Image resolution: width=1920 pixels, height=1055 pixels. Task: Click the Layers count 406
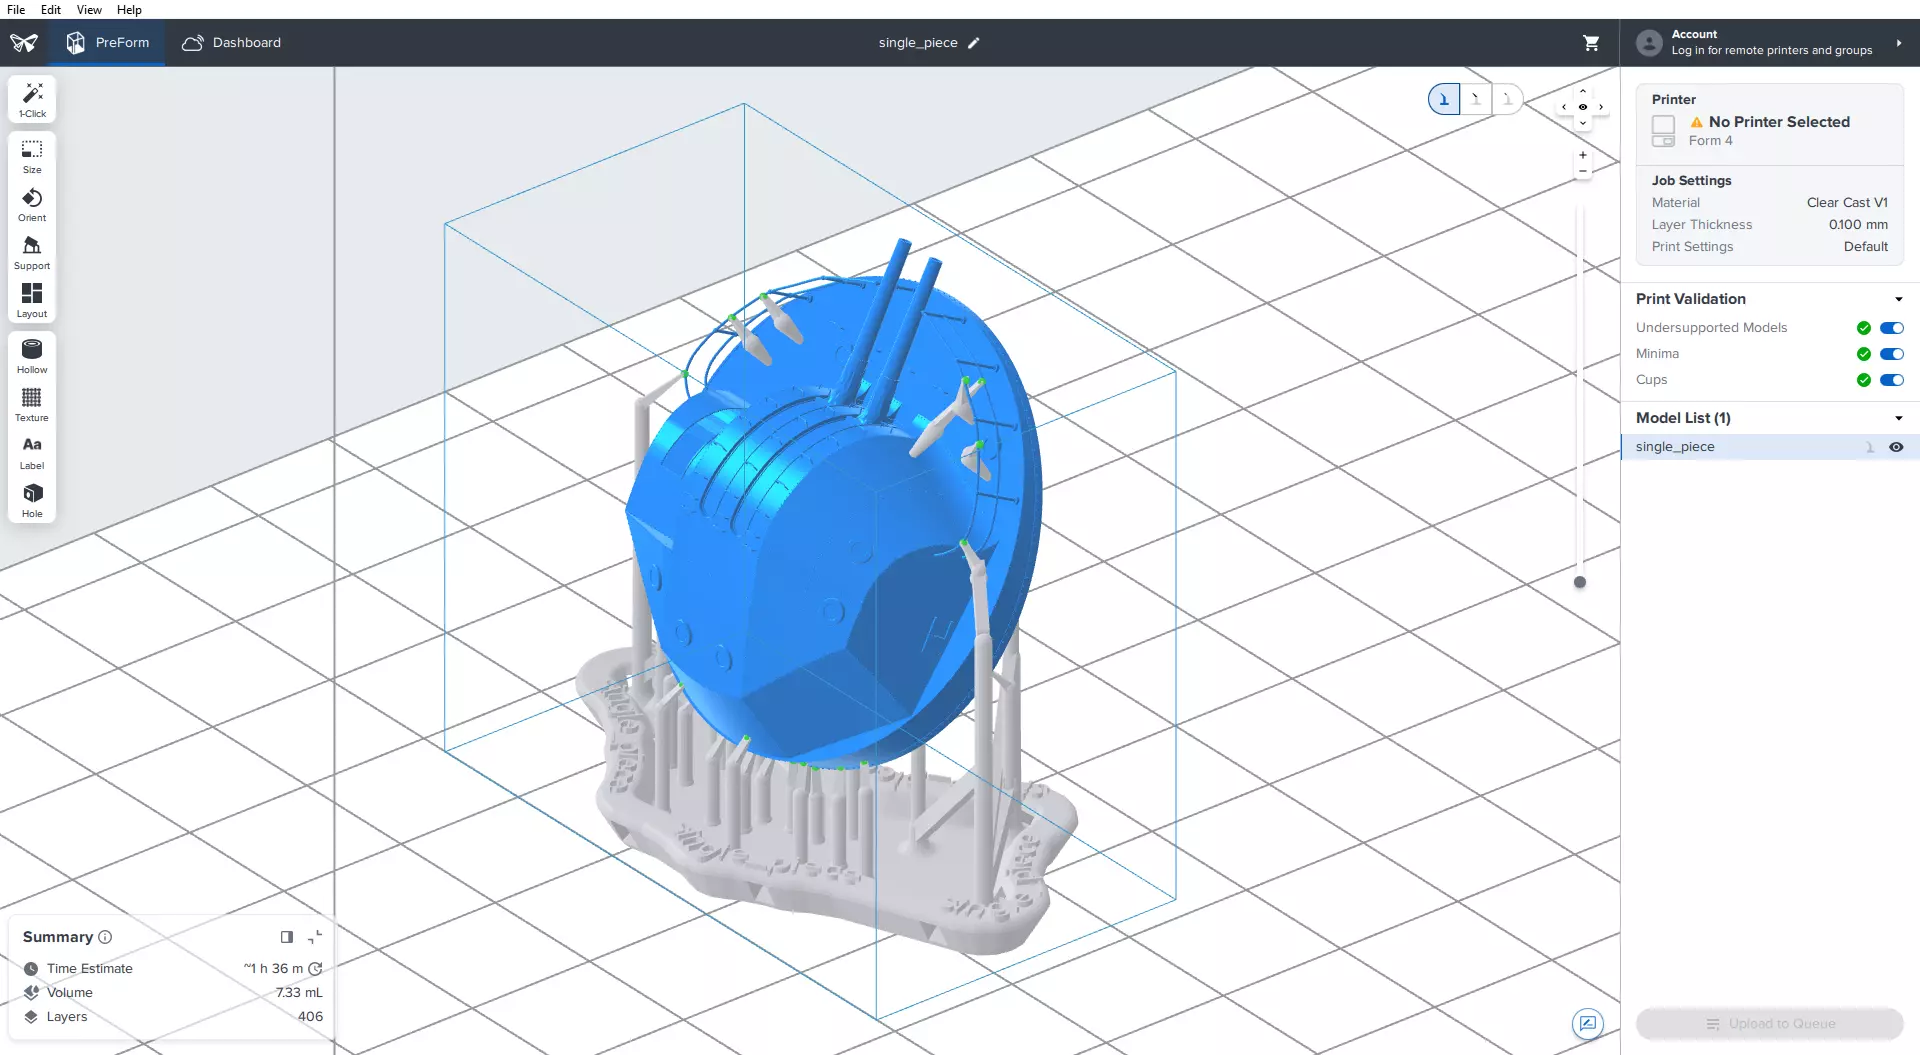click(310, 1017)
